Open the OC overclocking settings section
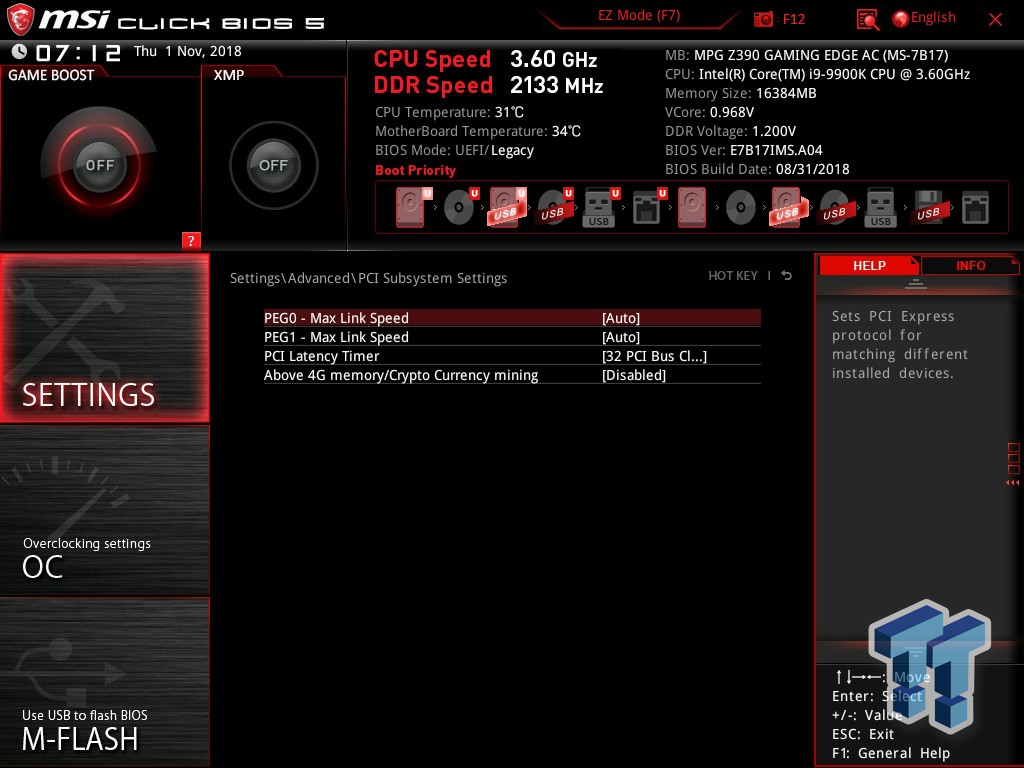The width and height of the screenshot is (1024, 768). 104,510
